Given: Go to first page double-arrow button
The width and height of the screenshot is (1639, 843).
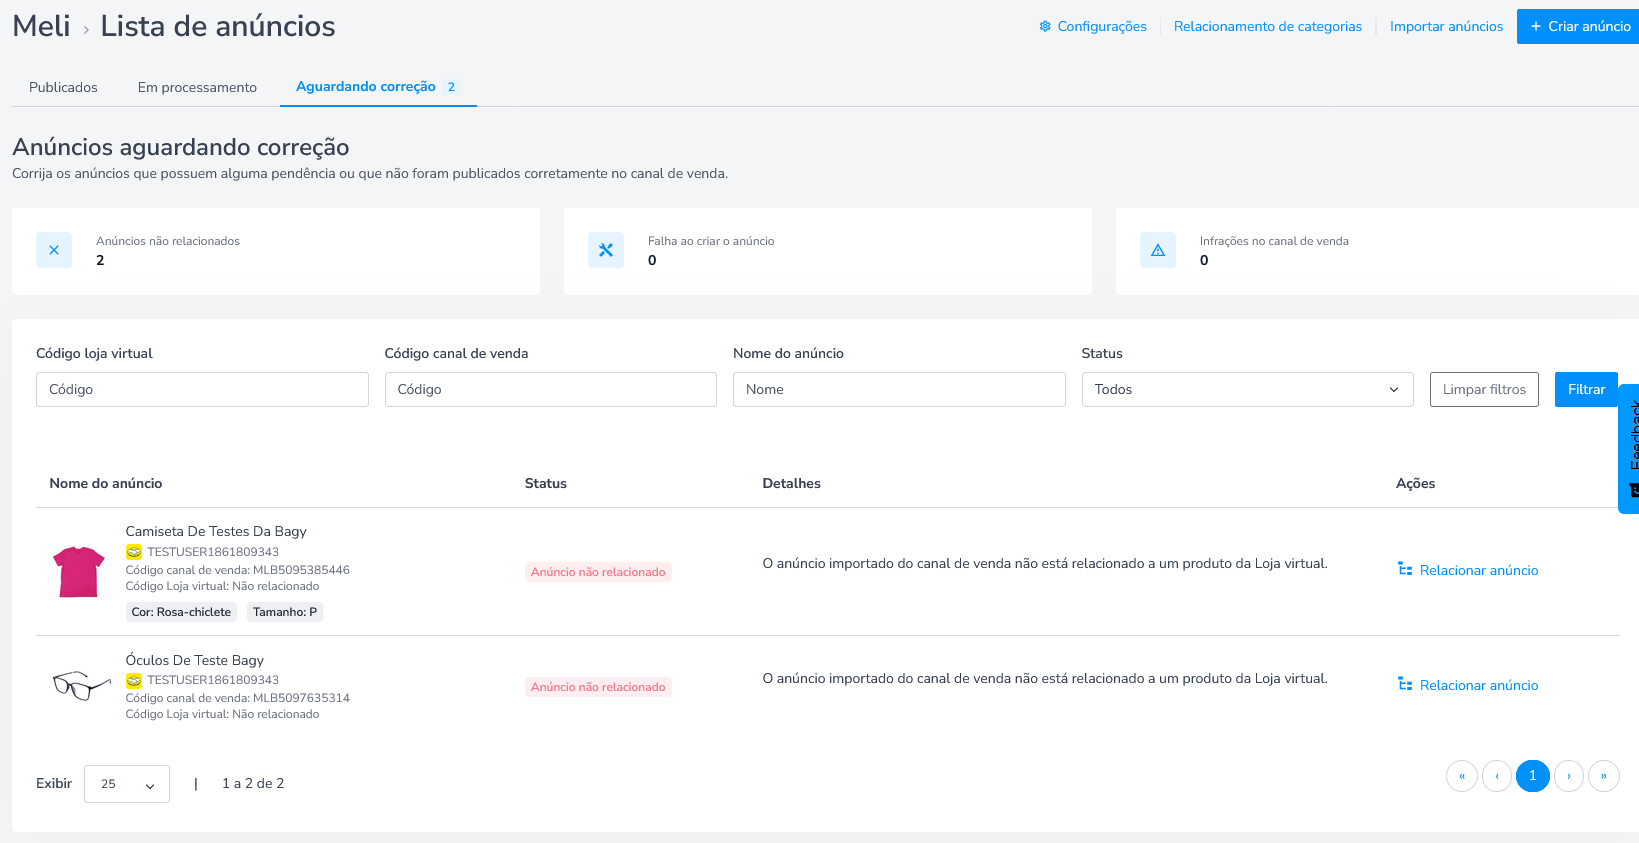Looking at the screenshot, I should pyautogui.click(x=1462, y=776).
